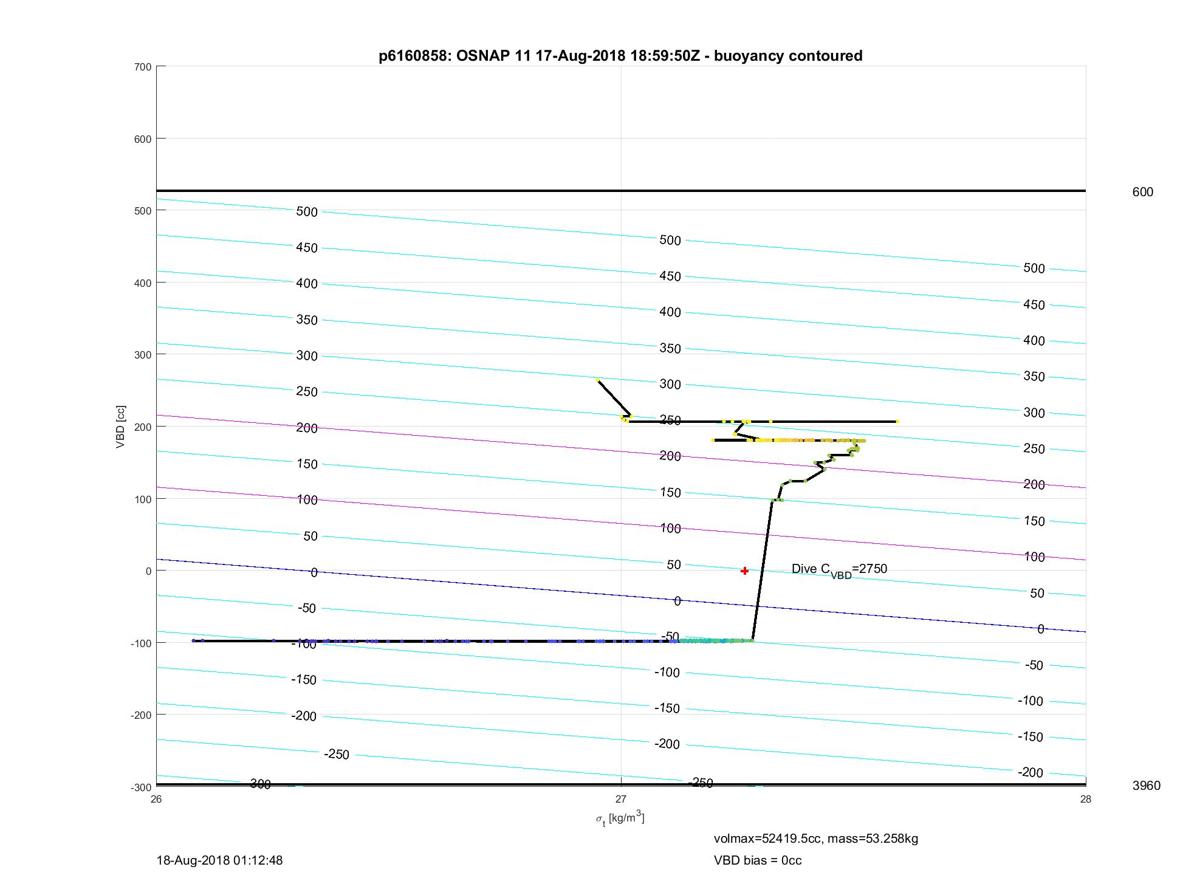Select the 18-Aug-2018 01:12:48 timestamp

[x=220, y=860]
